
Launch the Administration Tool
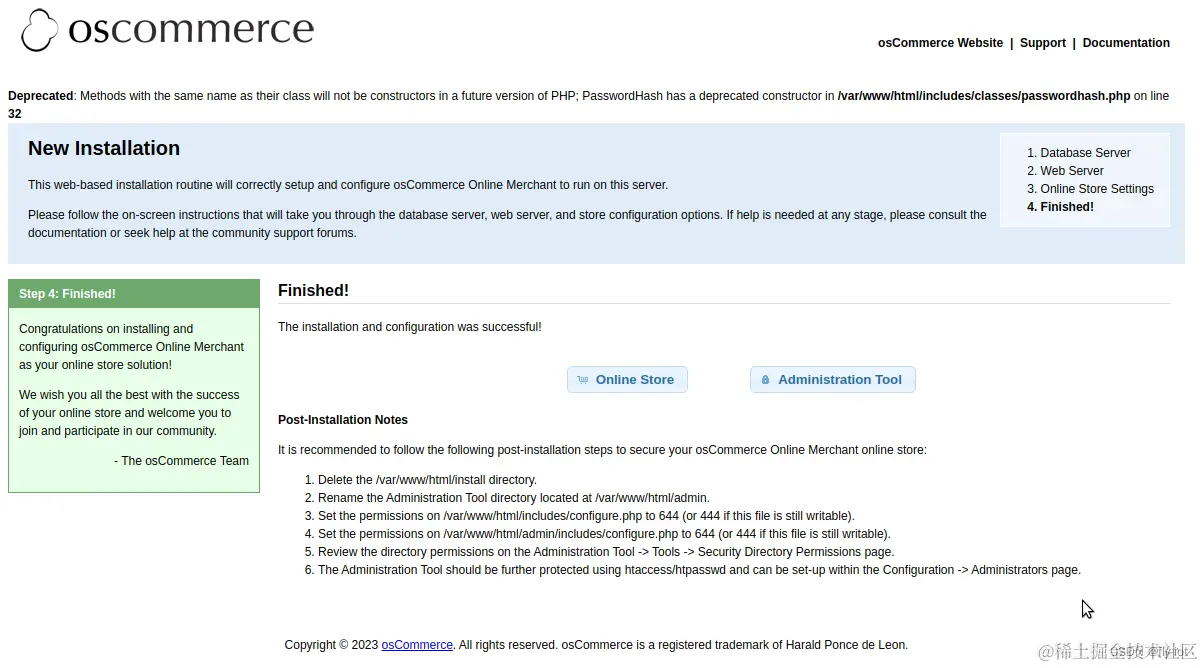click(x=832, y=380)
